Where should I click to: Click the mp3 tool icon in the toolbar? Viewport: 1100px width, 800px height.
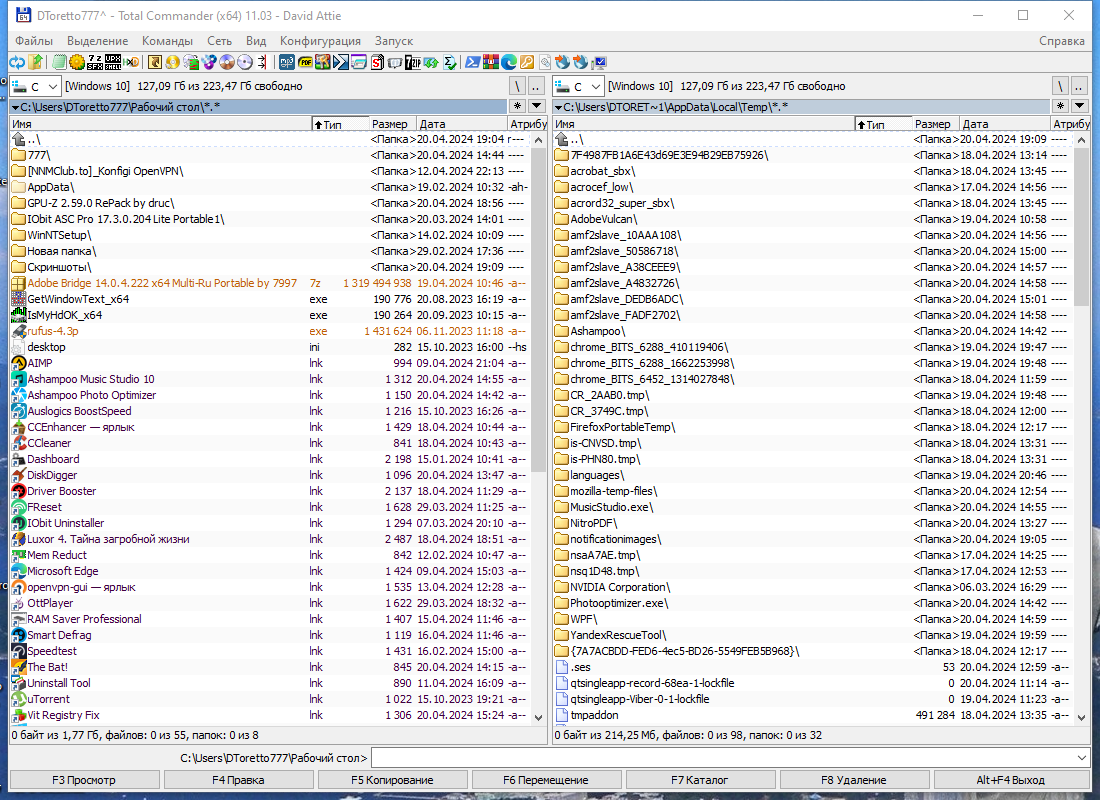tap(287, 62)
